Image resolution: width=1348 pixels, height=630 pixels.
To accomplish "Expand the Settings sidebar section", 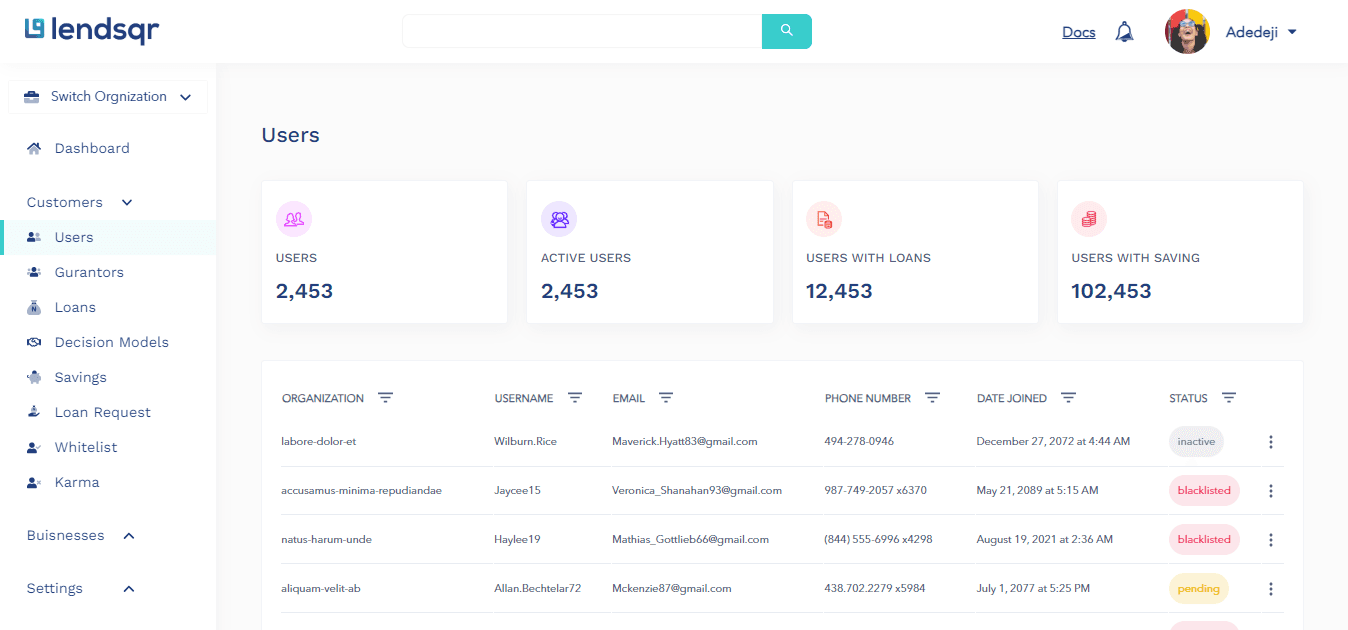I will 129,589.
